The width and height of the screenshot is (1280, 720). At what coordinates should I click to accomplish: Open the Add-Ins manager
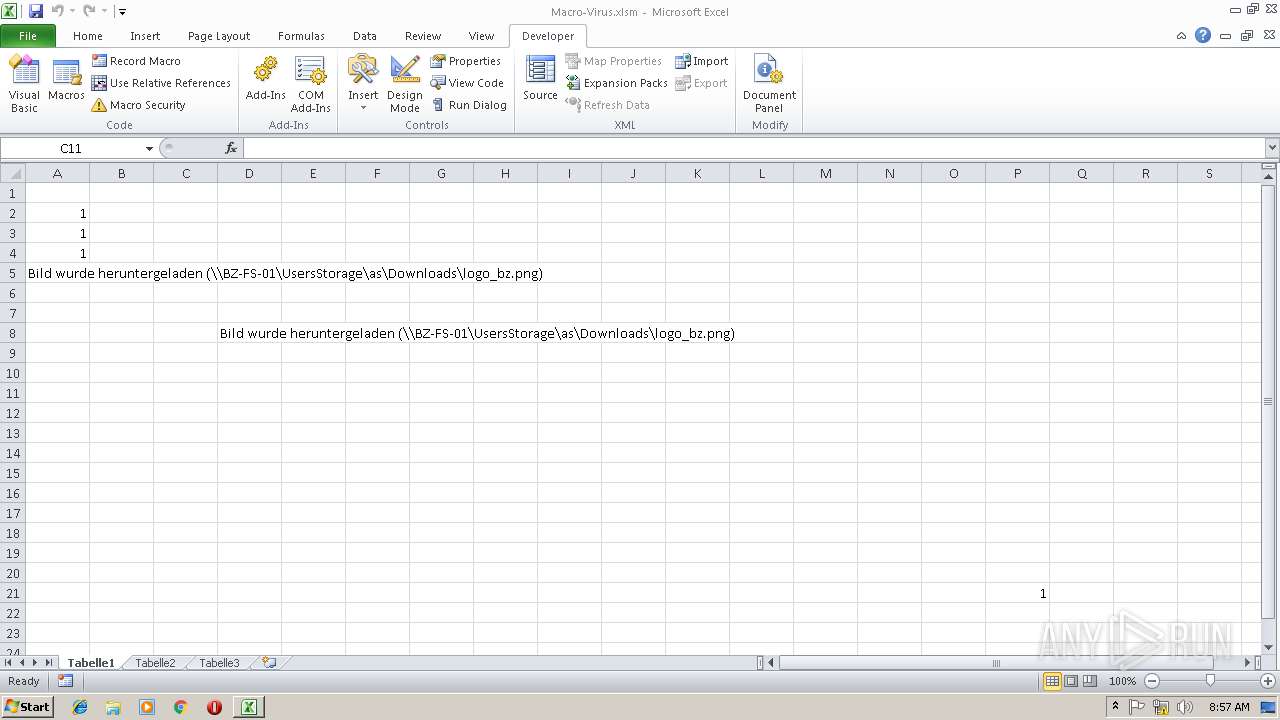[265, 80]
